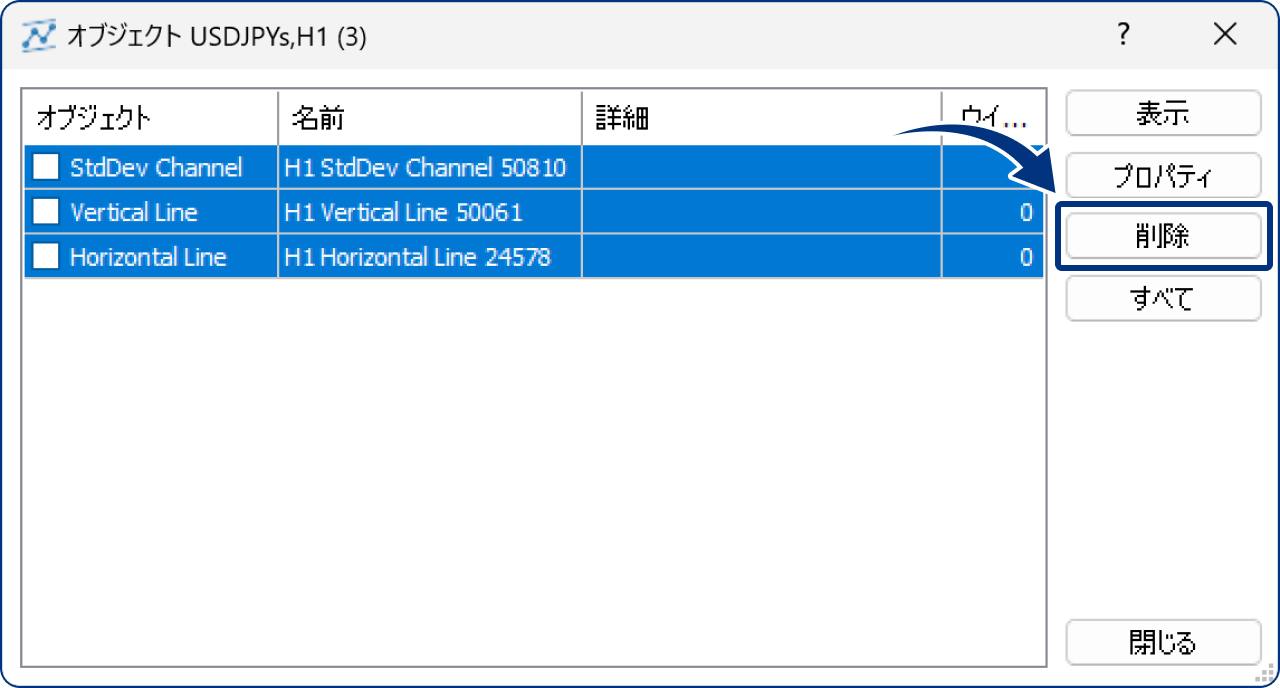
Task: Click the すべて button
Action: tap(1163, 298)
